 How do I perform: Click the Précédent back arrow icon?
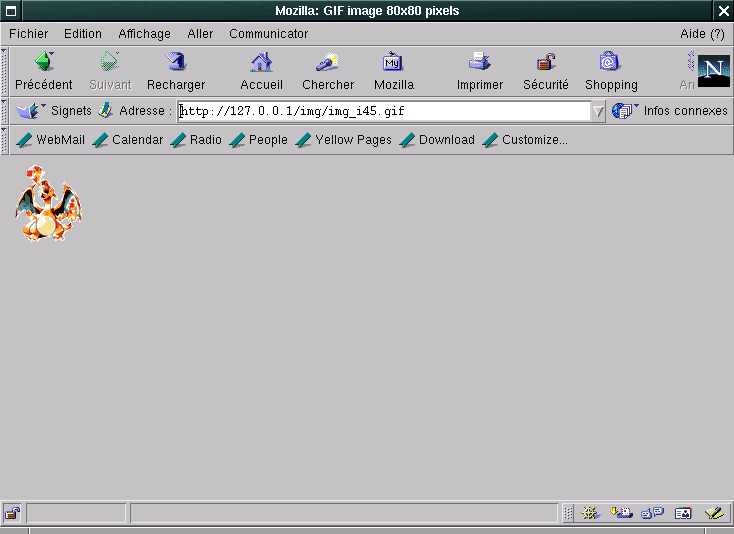point(43,63)
